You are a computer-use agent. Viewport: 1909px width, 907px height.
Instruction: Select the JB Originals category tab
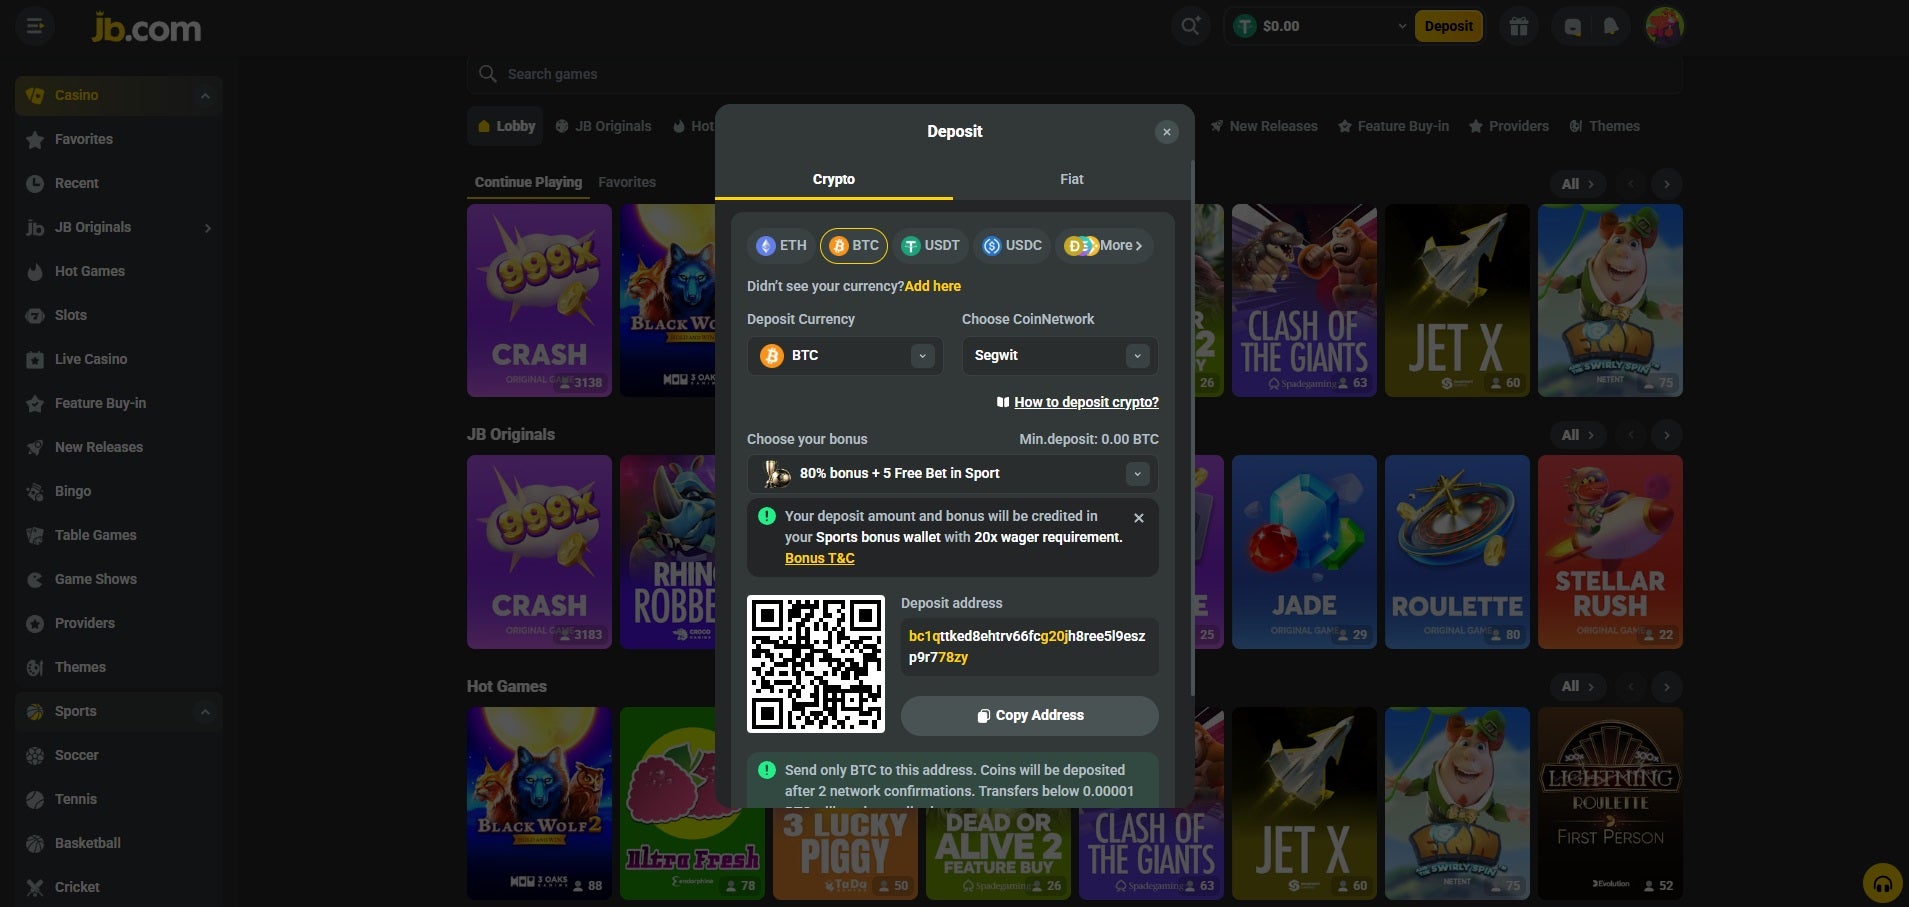tap(603, 126)
